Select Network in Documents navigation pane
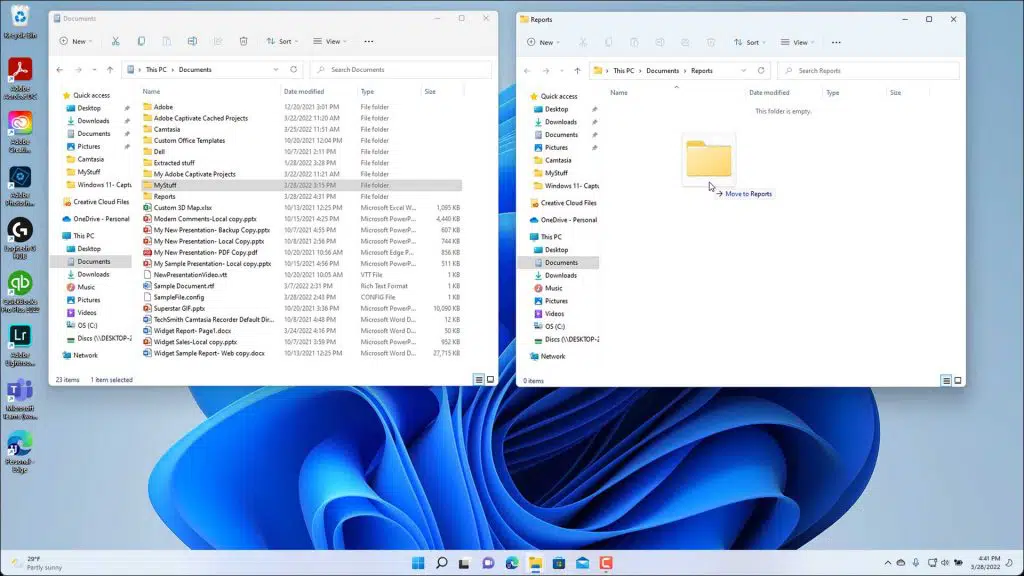This screenshot has height=576, width=1024. pos(85,355)
